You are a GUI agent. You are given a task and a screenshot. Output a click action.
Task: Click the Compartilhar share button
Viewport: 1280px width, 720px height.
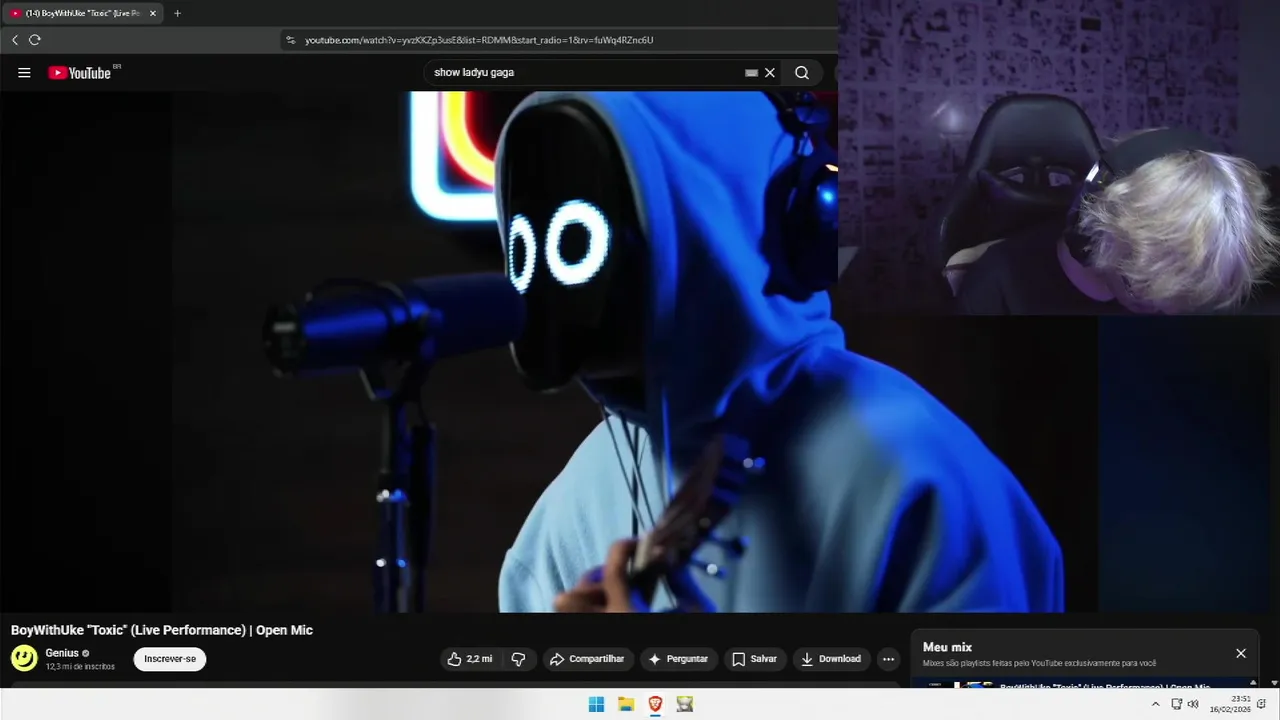click(x=588, y=659)
